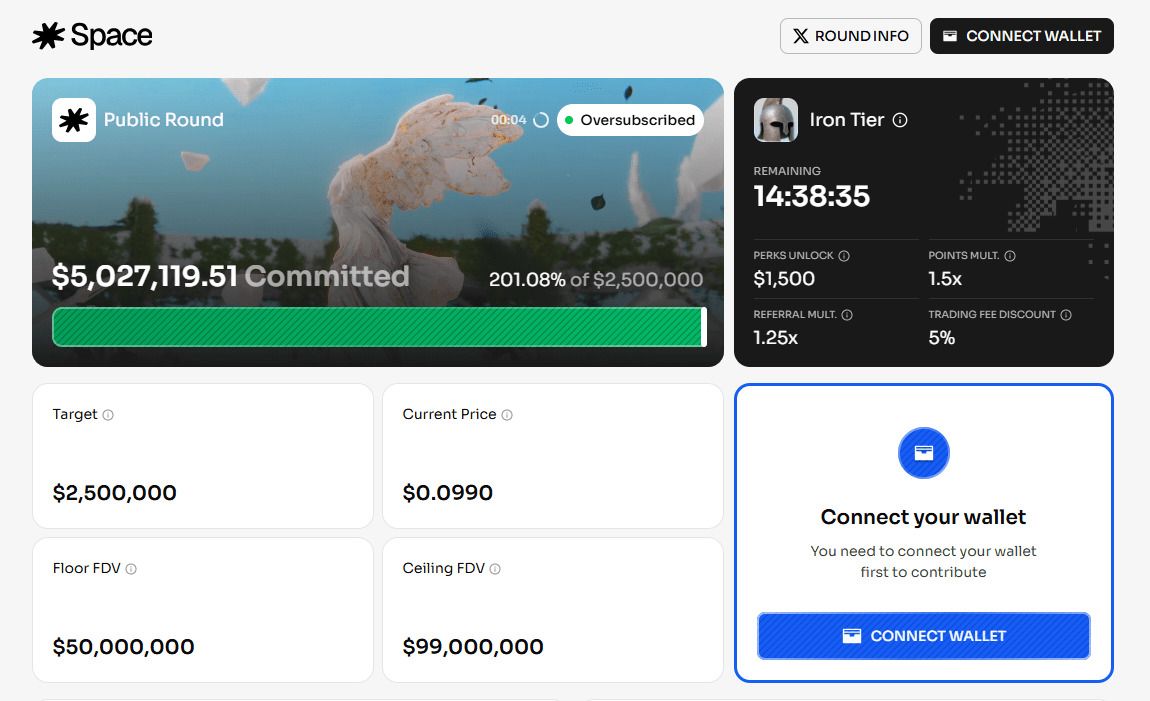Screen dimensions: 1150x701
Task: Click the Referral Mult. info icon
Action: pos(847,315)
